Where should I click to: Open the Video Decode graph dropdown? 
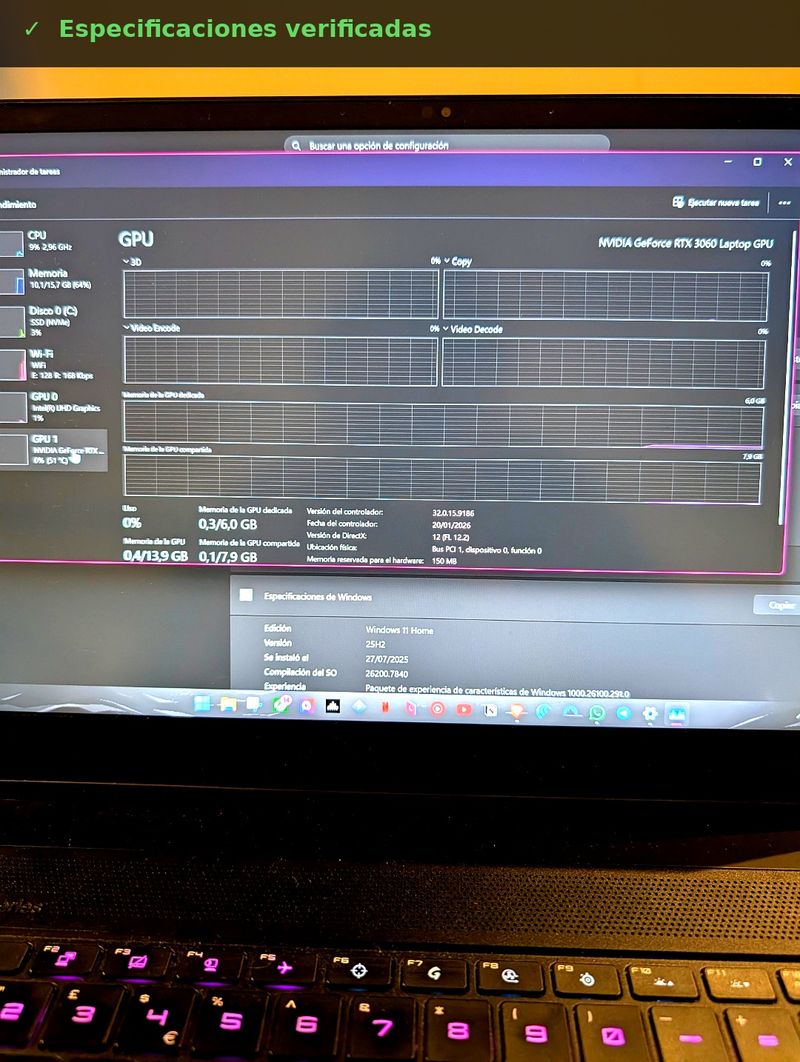446,329
